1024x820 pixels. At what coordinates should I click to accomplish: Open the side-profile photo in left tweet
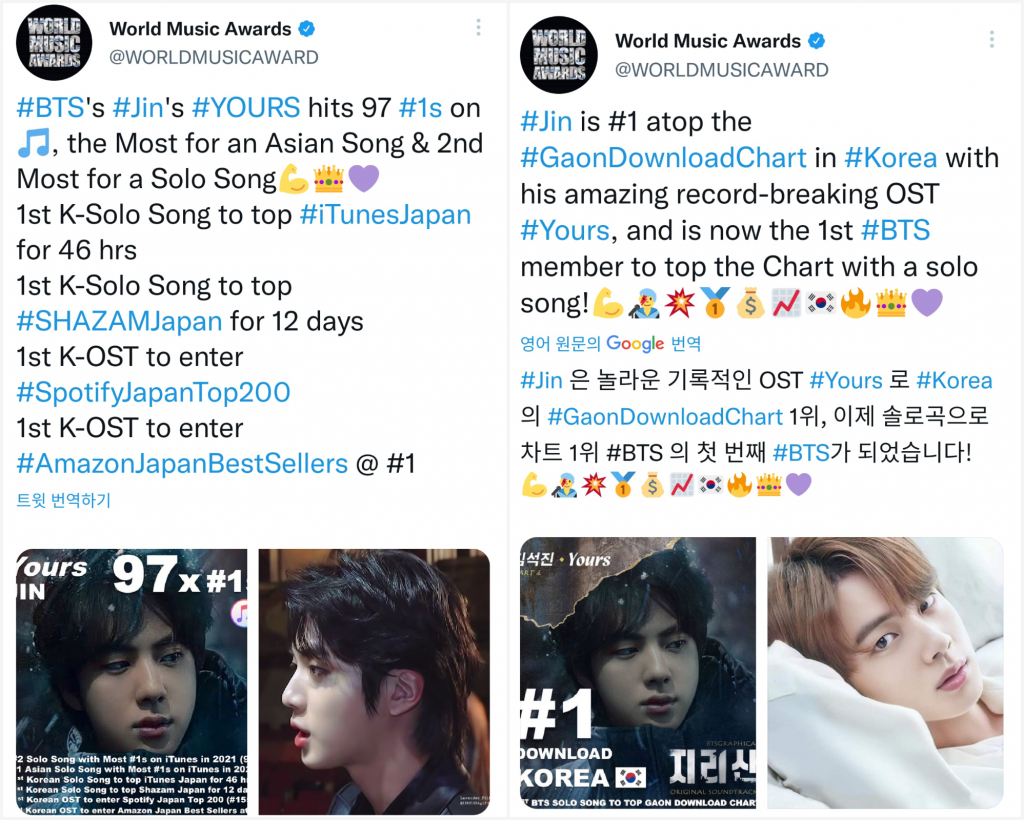(374, 682)
